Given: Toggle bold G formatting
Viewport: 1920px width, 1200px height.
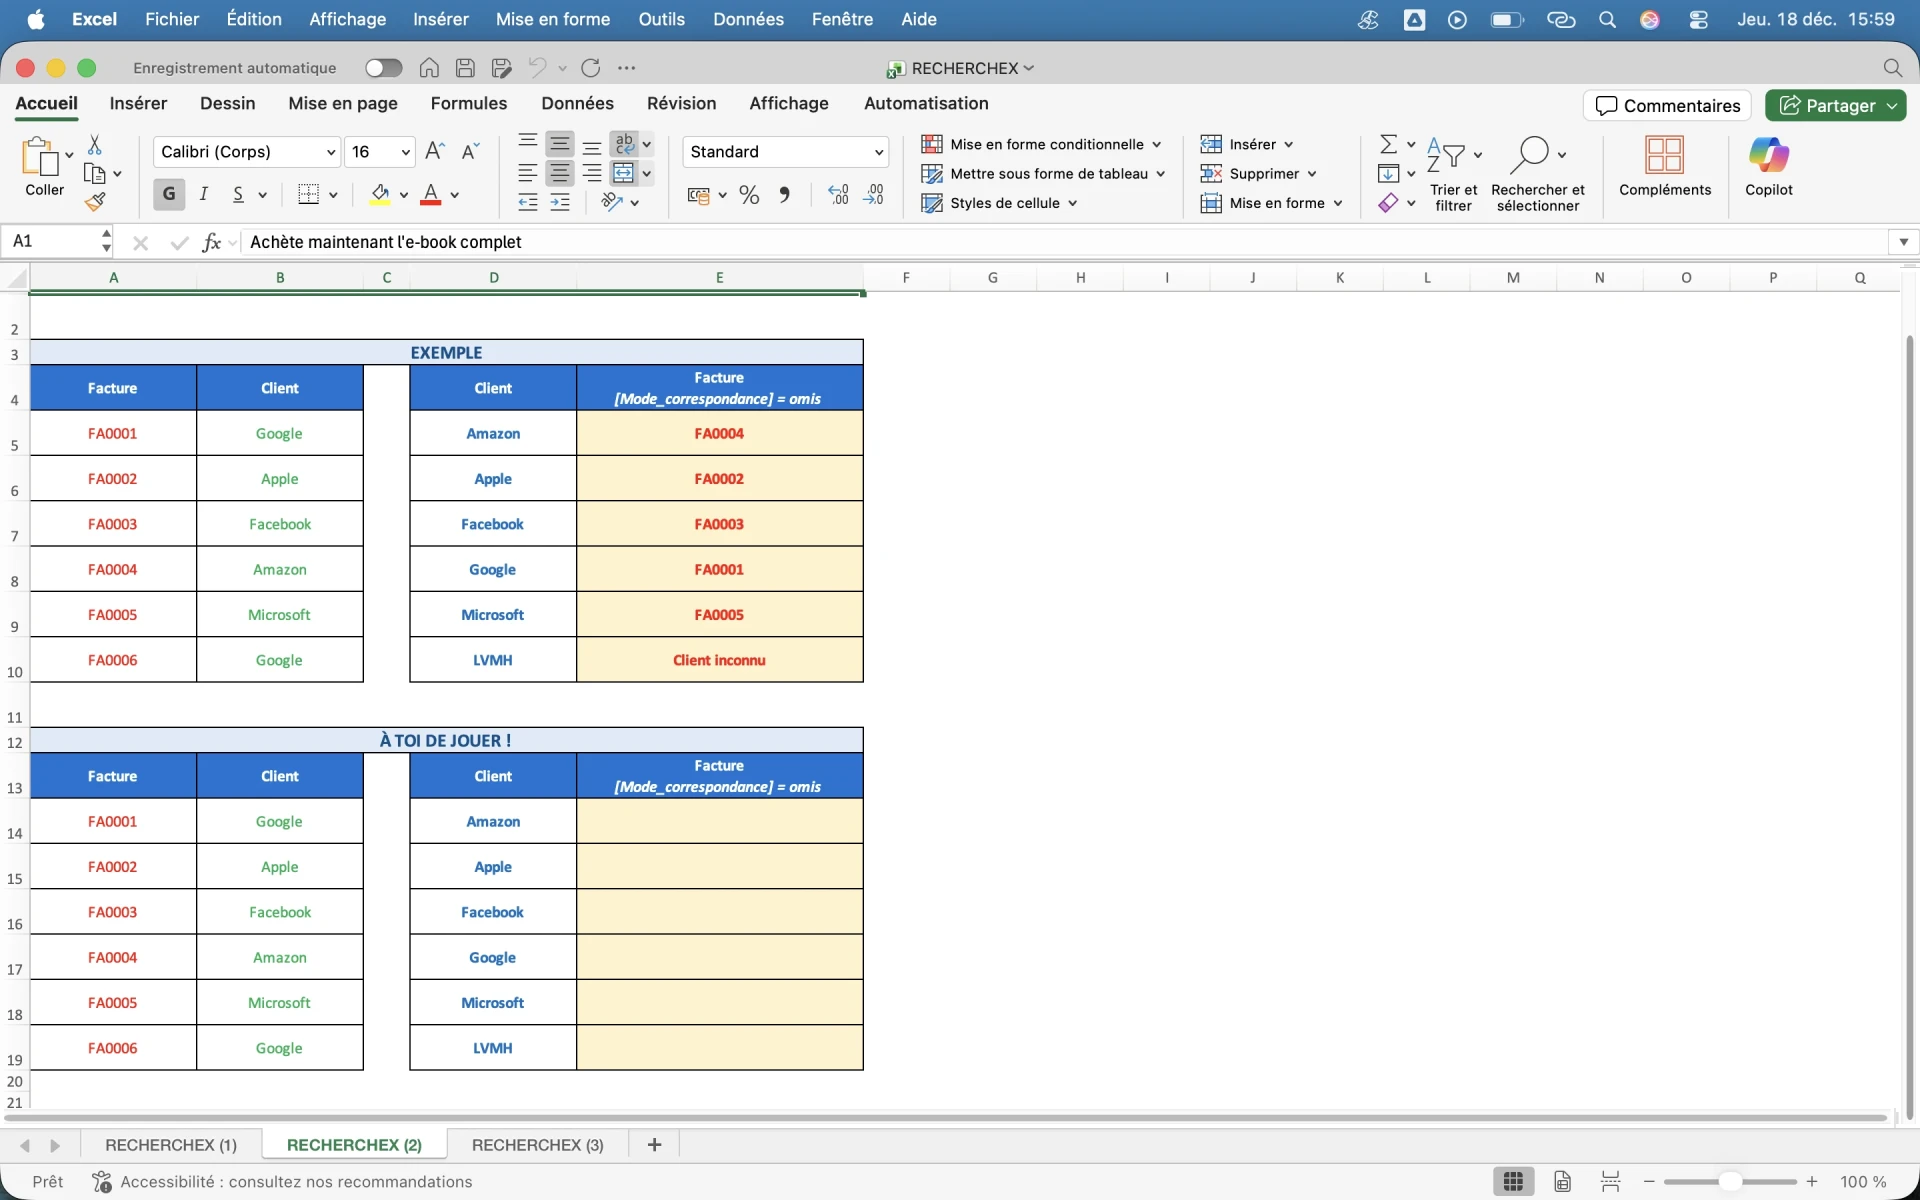Looking at the screenshot, I should (169, 194).
